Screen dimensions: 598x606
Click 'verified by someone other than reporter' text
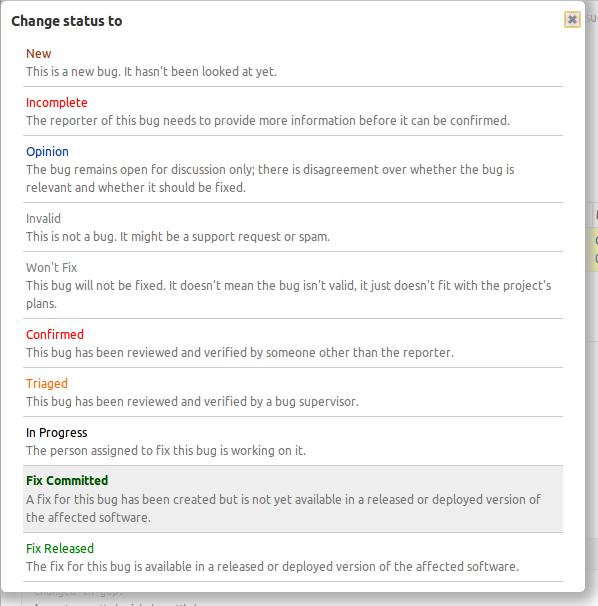click(x=240, y=352)
